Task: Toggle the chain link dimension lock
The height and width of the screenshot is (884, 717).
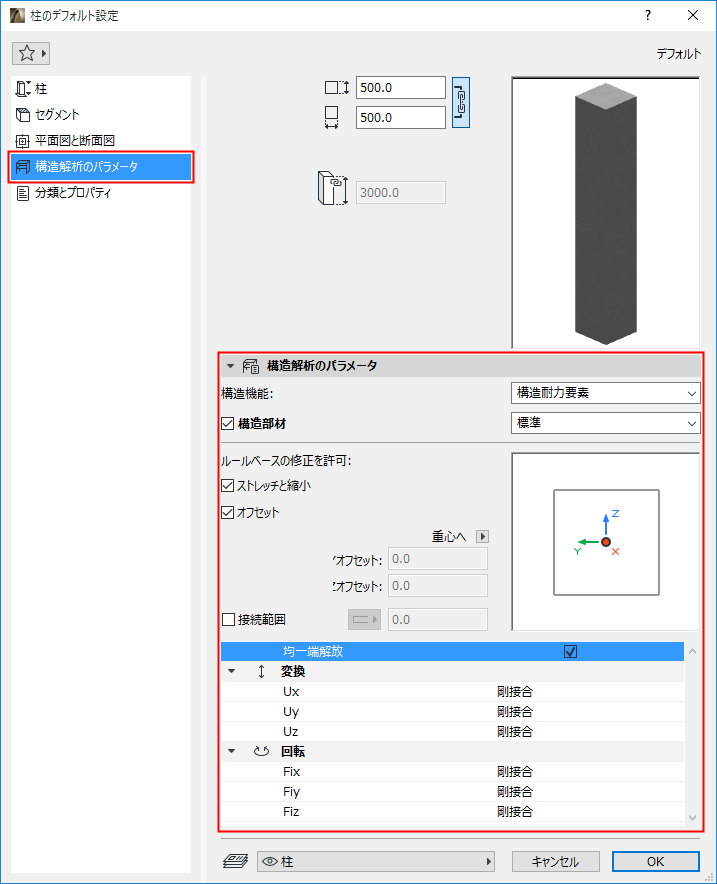Action: tap(461, 103)
